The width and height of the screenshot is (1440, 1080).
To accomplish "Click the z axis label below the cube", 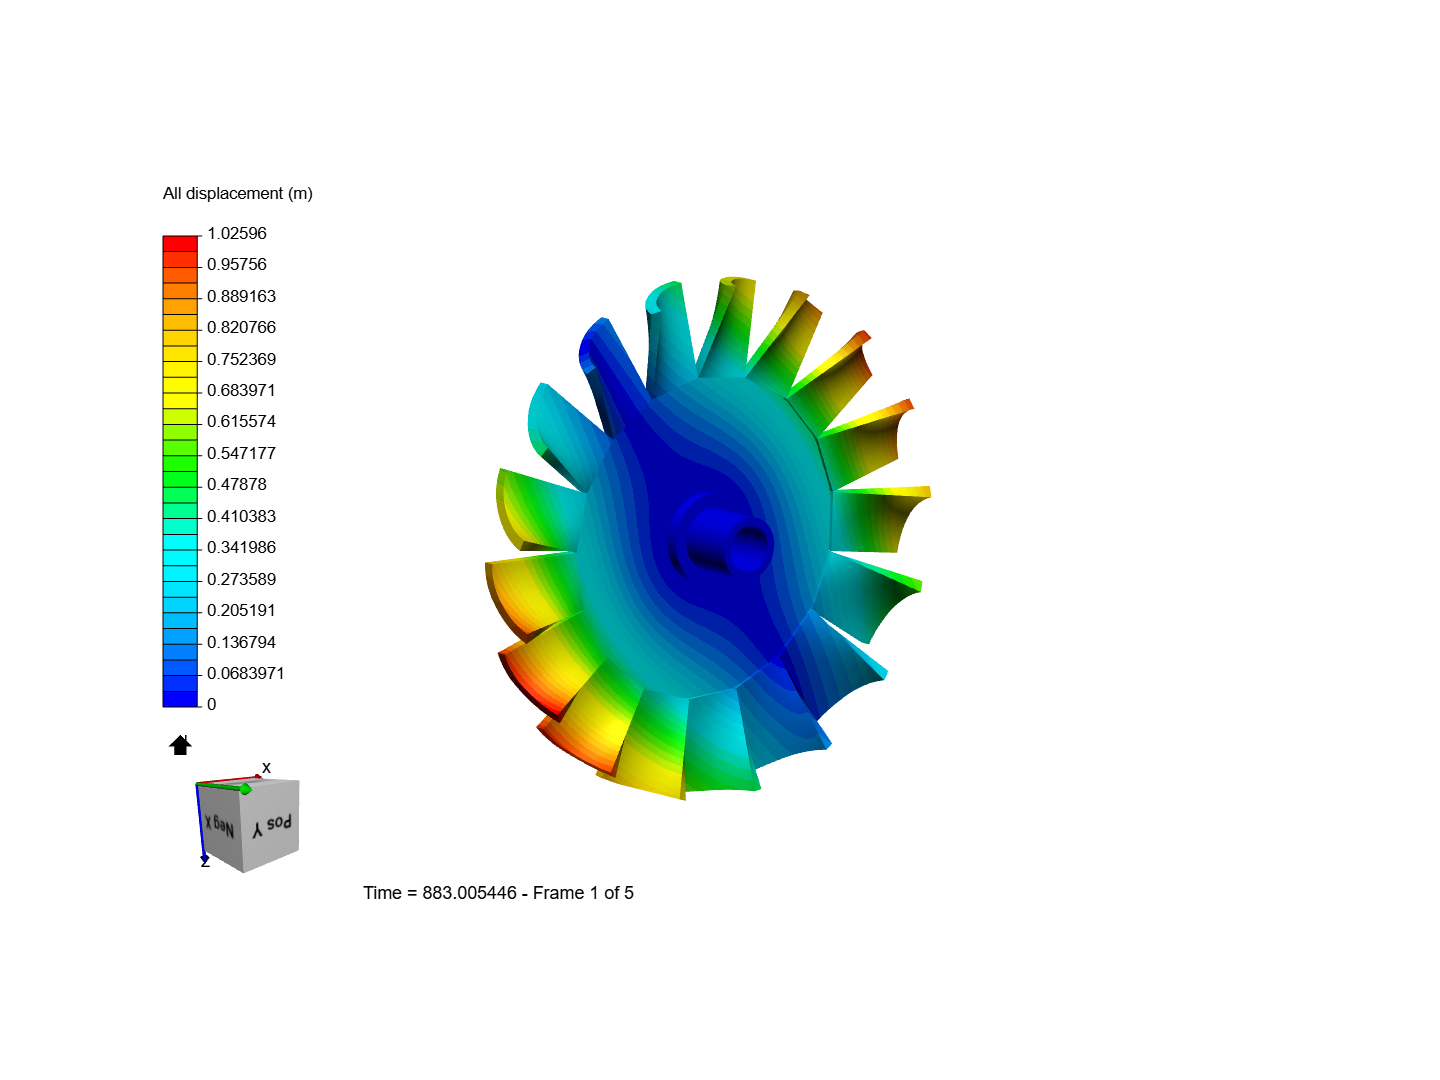I will (x=205, y=862).
